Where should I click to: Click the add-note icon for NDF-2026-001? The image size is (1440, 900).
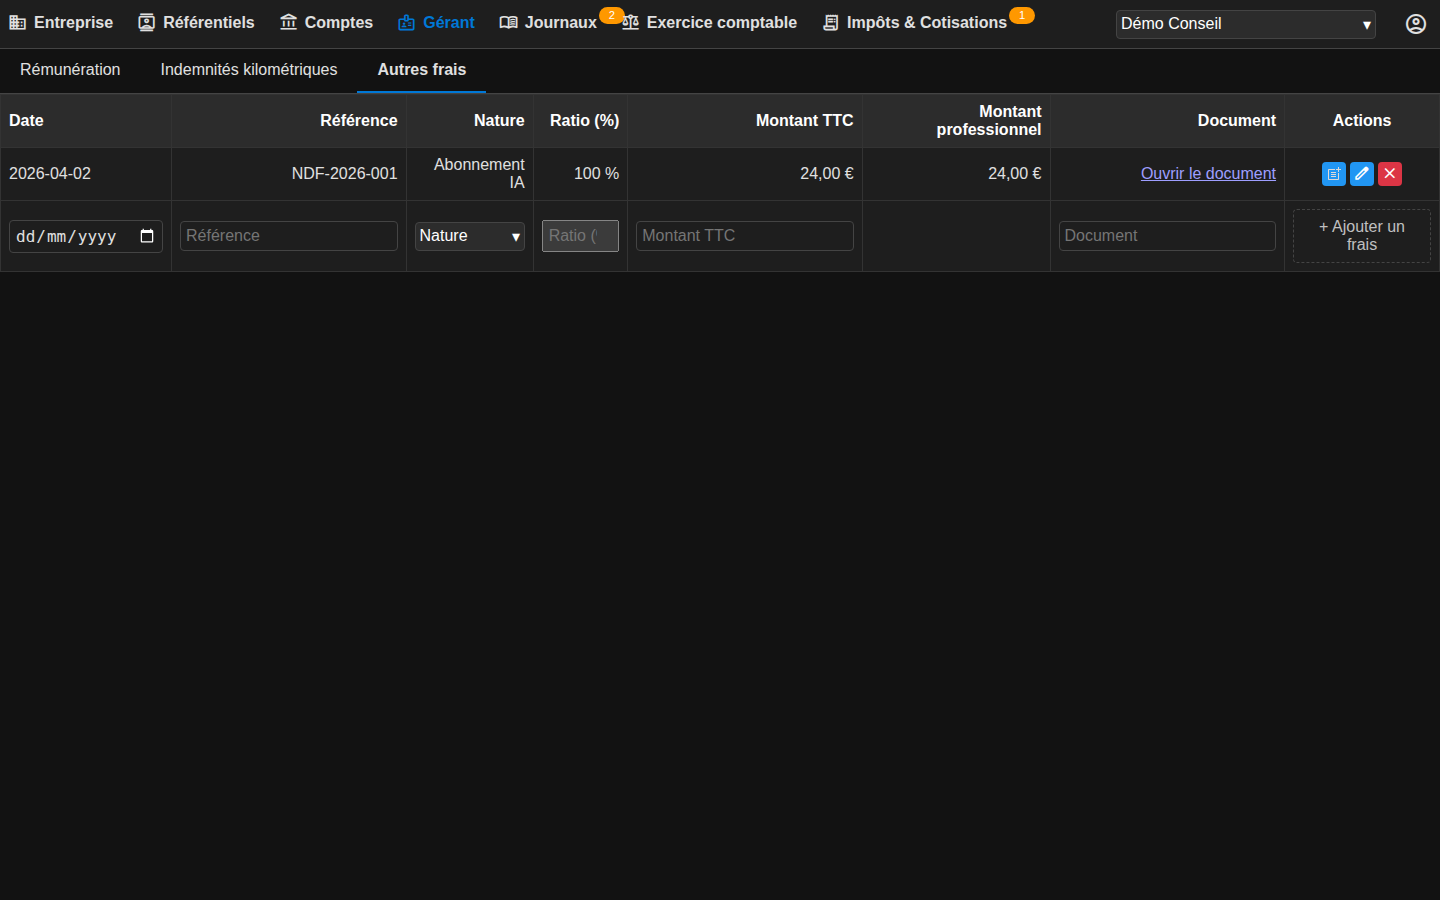click(x=1333, y=174)
